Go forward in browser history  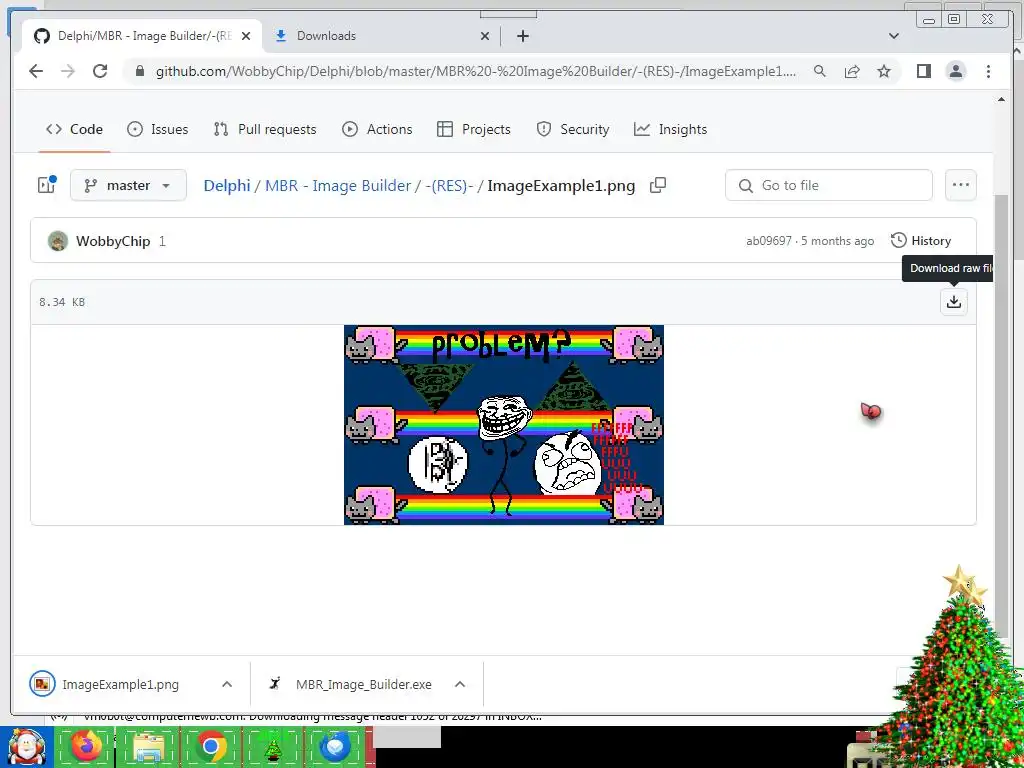tap(68, 71)
